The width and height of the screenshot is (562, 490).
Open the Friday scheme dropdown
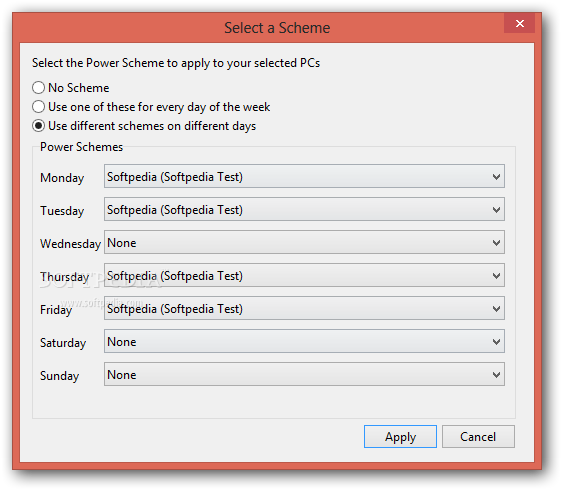tap(304, 308)
